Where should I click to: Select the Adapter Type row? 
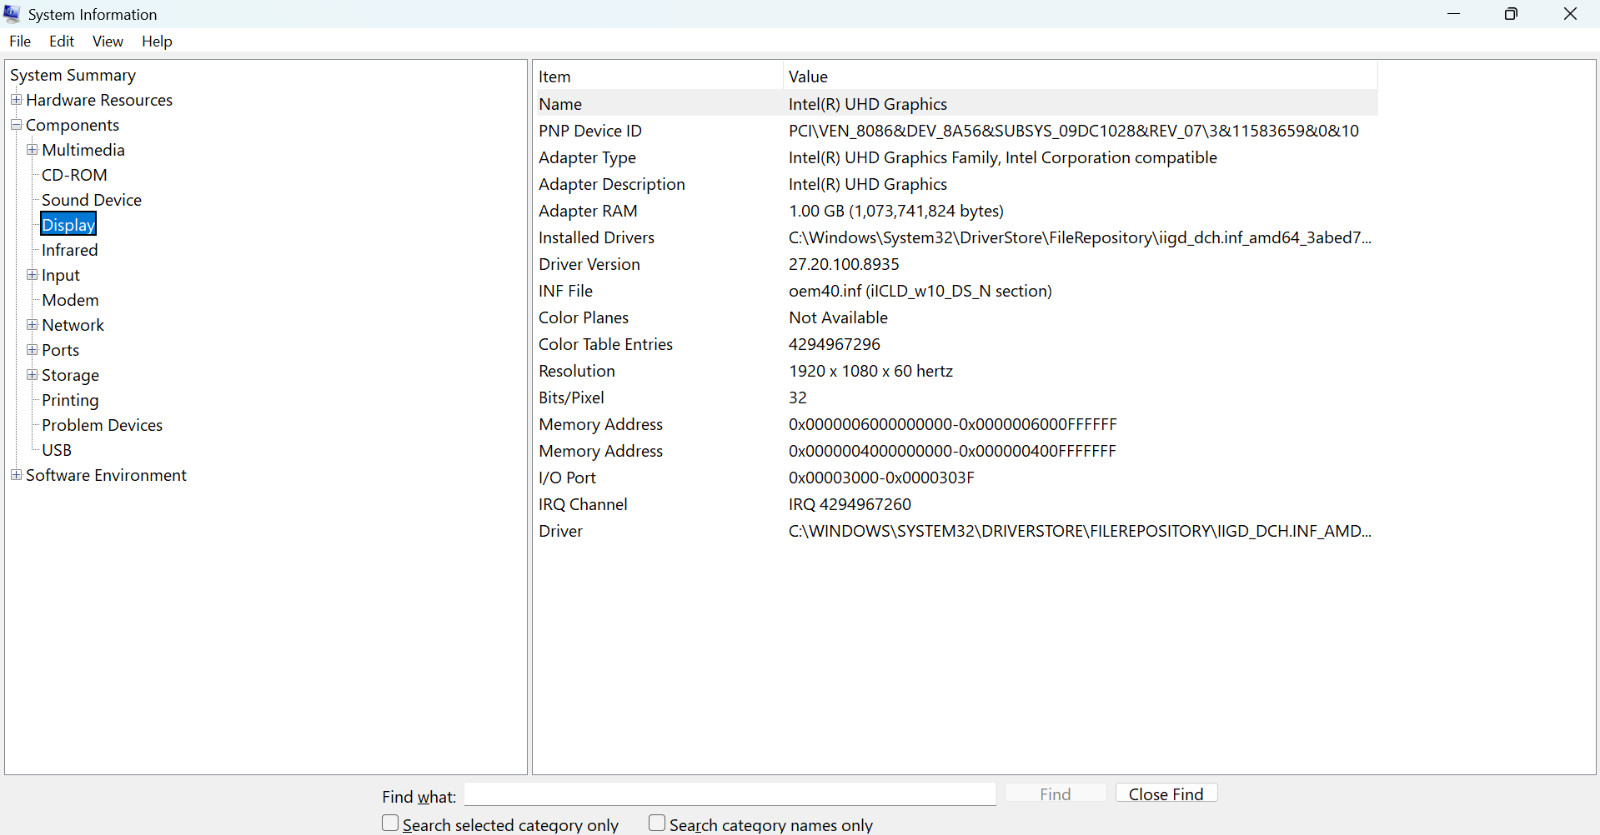pyautogui.click(x=957, y=158)
